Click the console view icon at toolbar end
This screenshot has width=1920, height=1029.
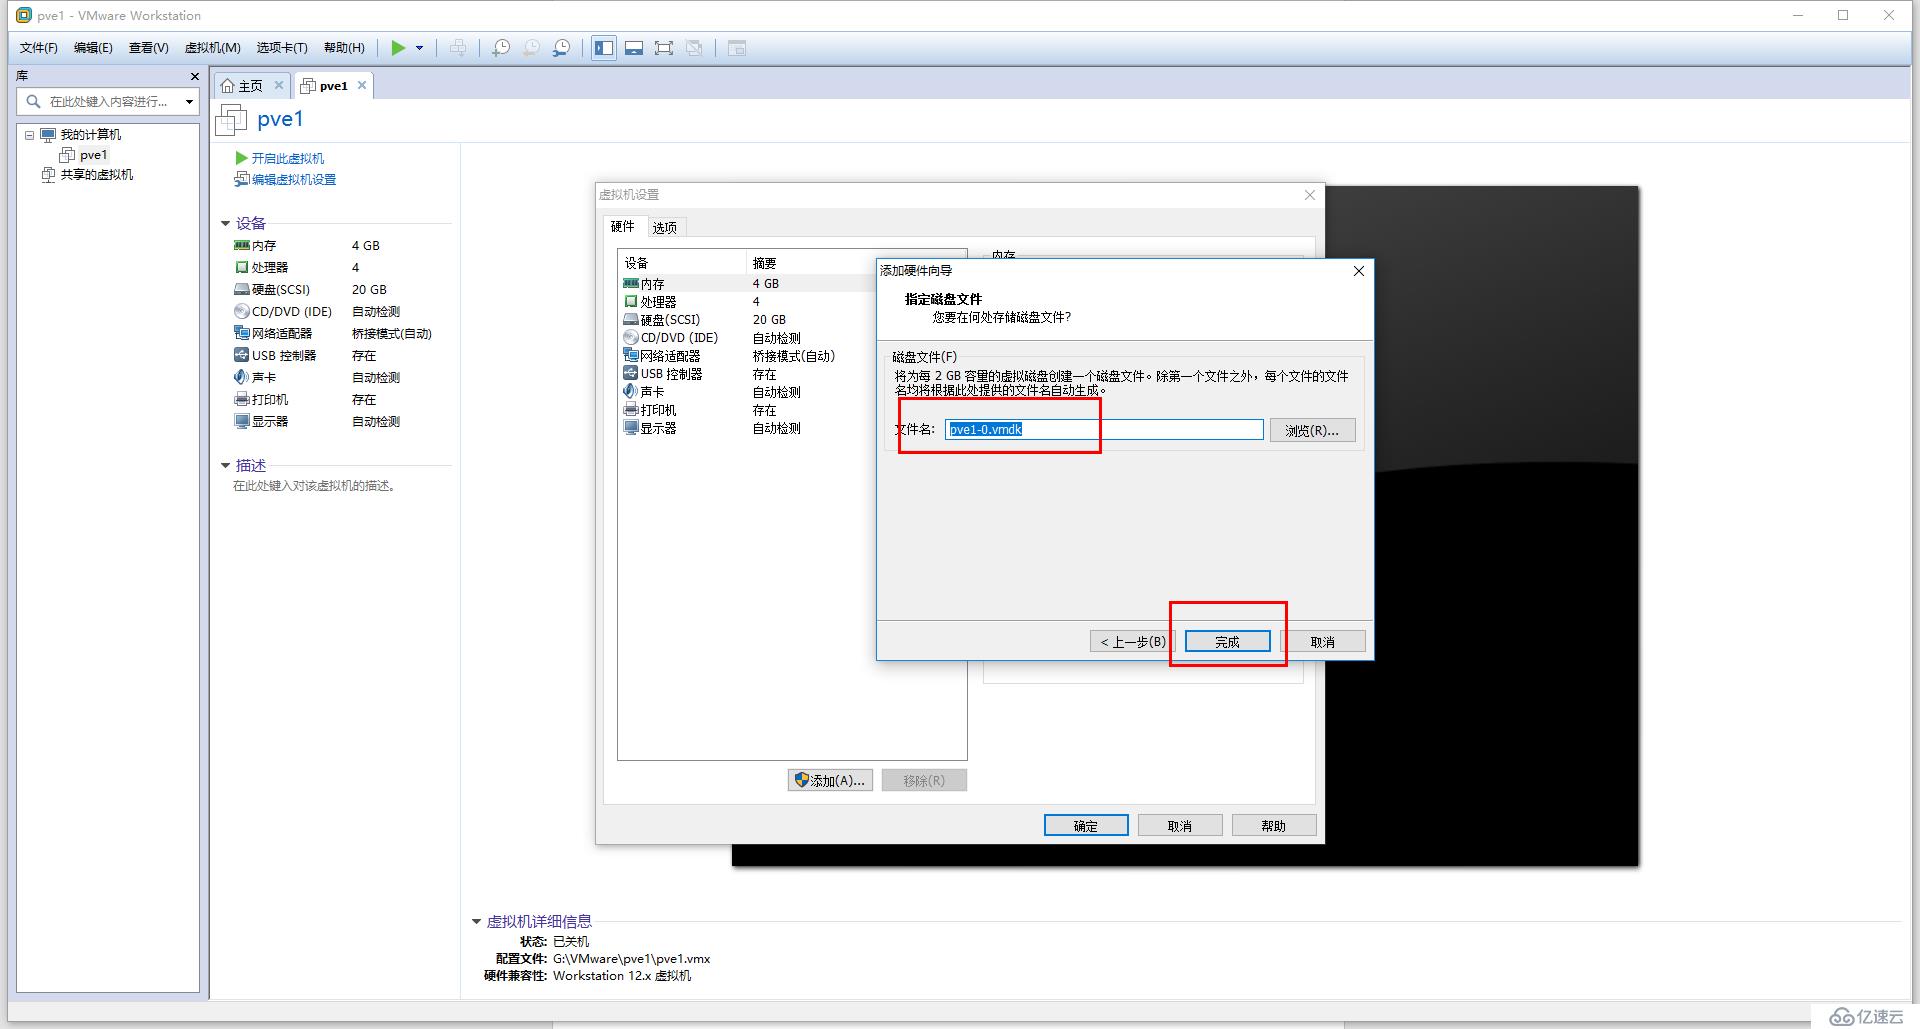pos(737,48)
